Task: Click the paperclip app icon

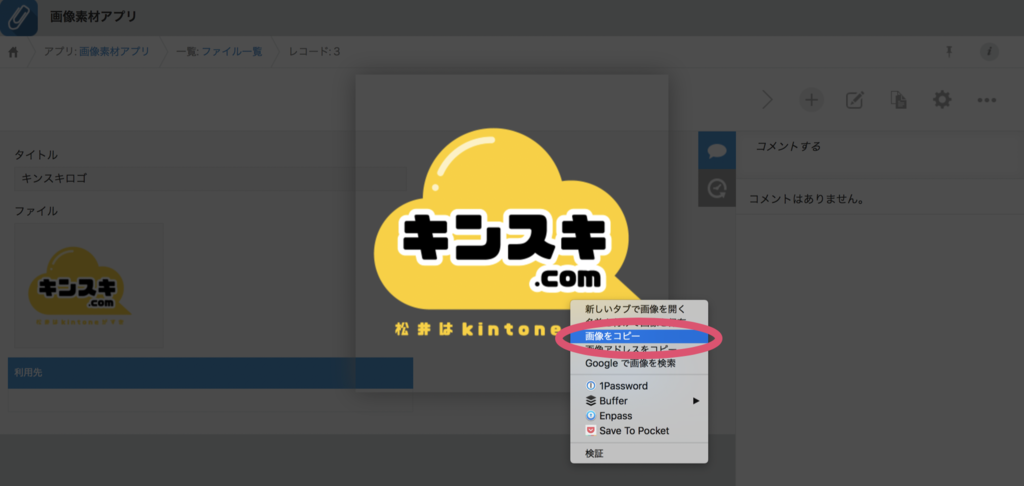Action: tap(18, 17)
